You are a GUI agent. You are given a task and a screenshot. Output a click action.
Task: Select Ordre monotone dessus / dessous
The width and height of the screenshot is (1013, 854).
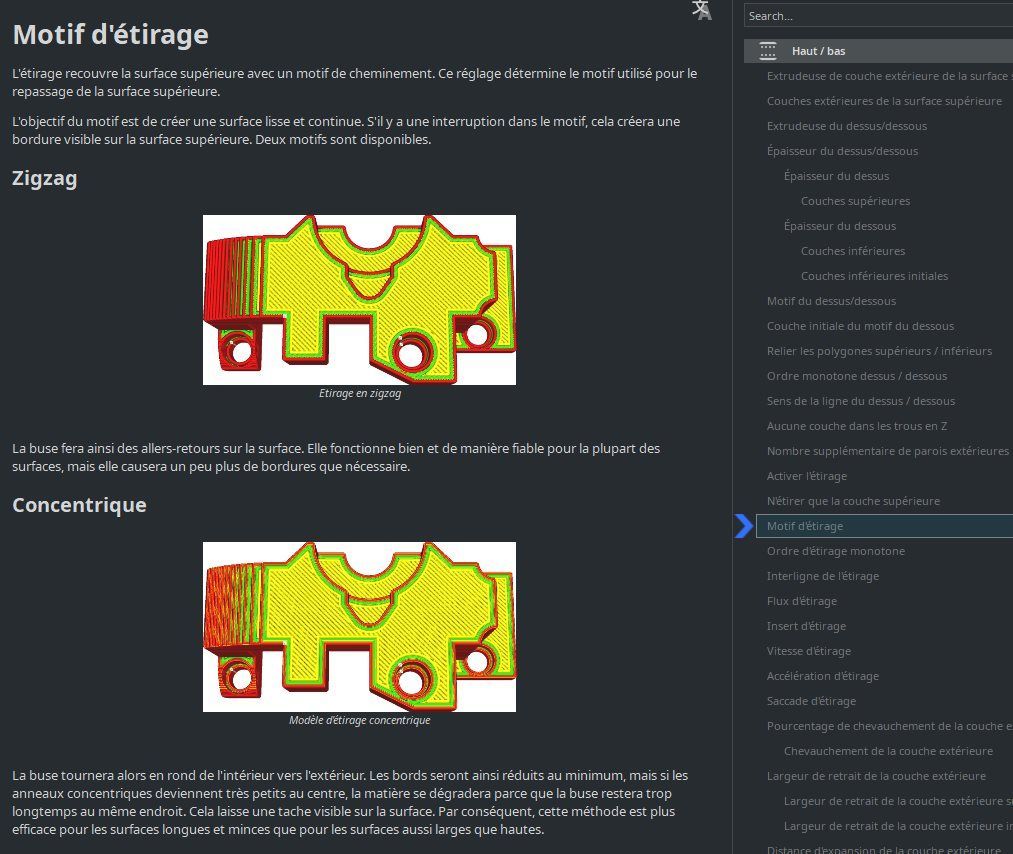(857, 376)
